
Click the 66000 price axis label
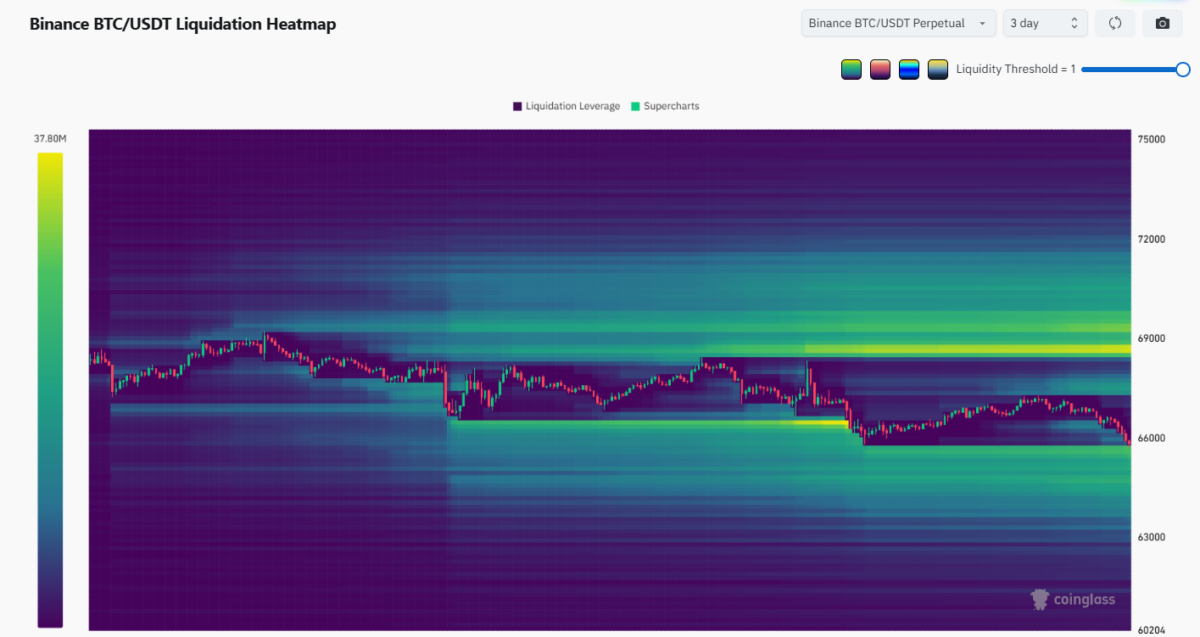tap(1151, 438)
